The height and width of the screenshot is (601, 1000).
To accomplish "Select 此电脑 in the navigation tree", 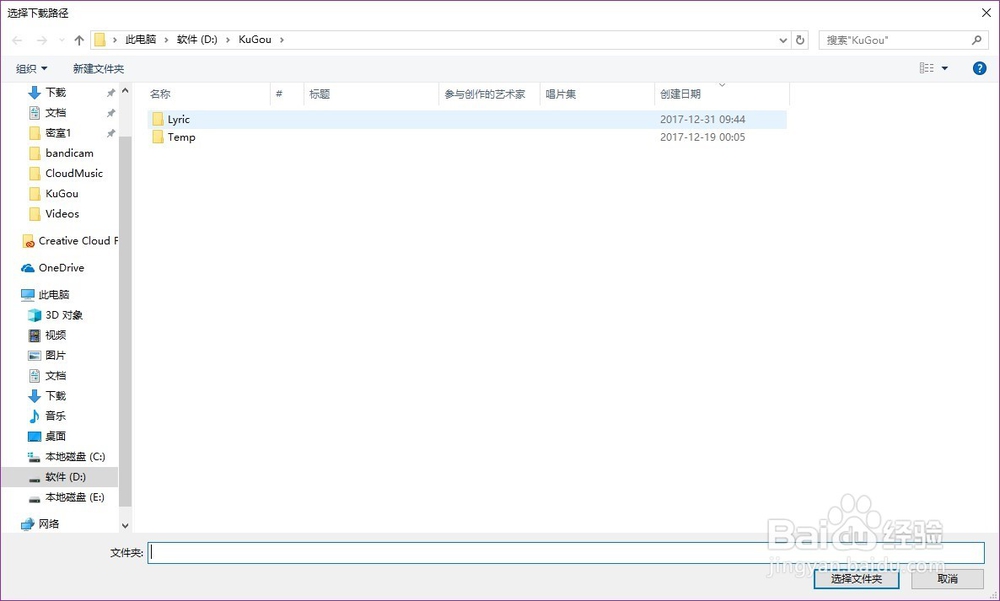I will 54,295.
